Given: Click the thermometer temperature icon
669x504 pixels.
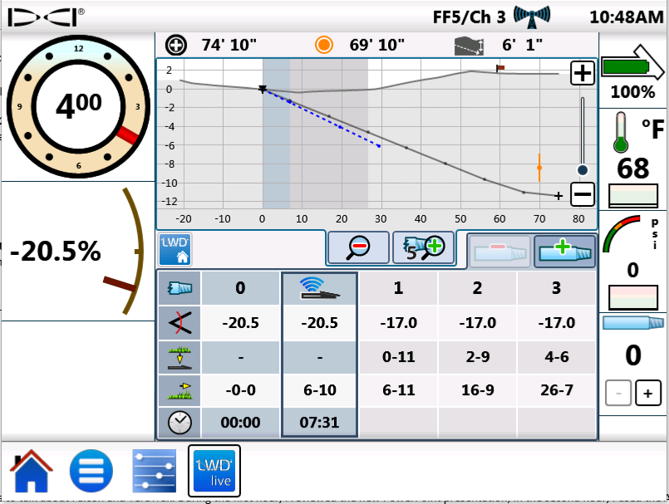Looking at the screenshot, I should tap(621, 133).
